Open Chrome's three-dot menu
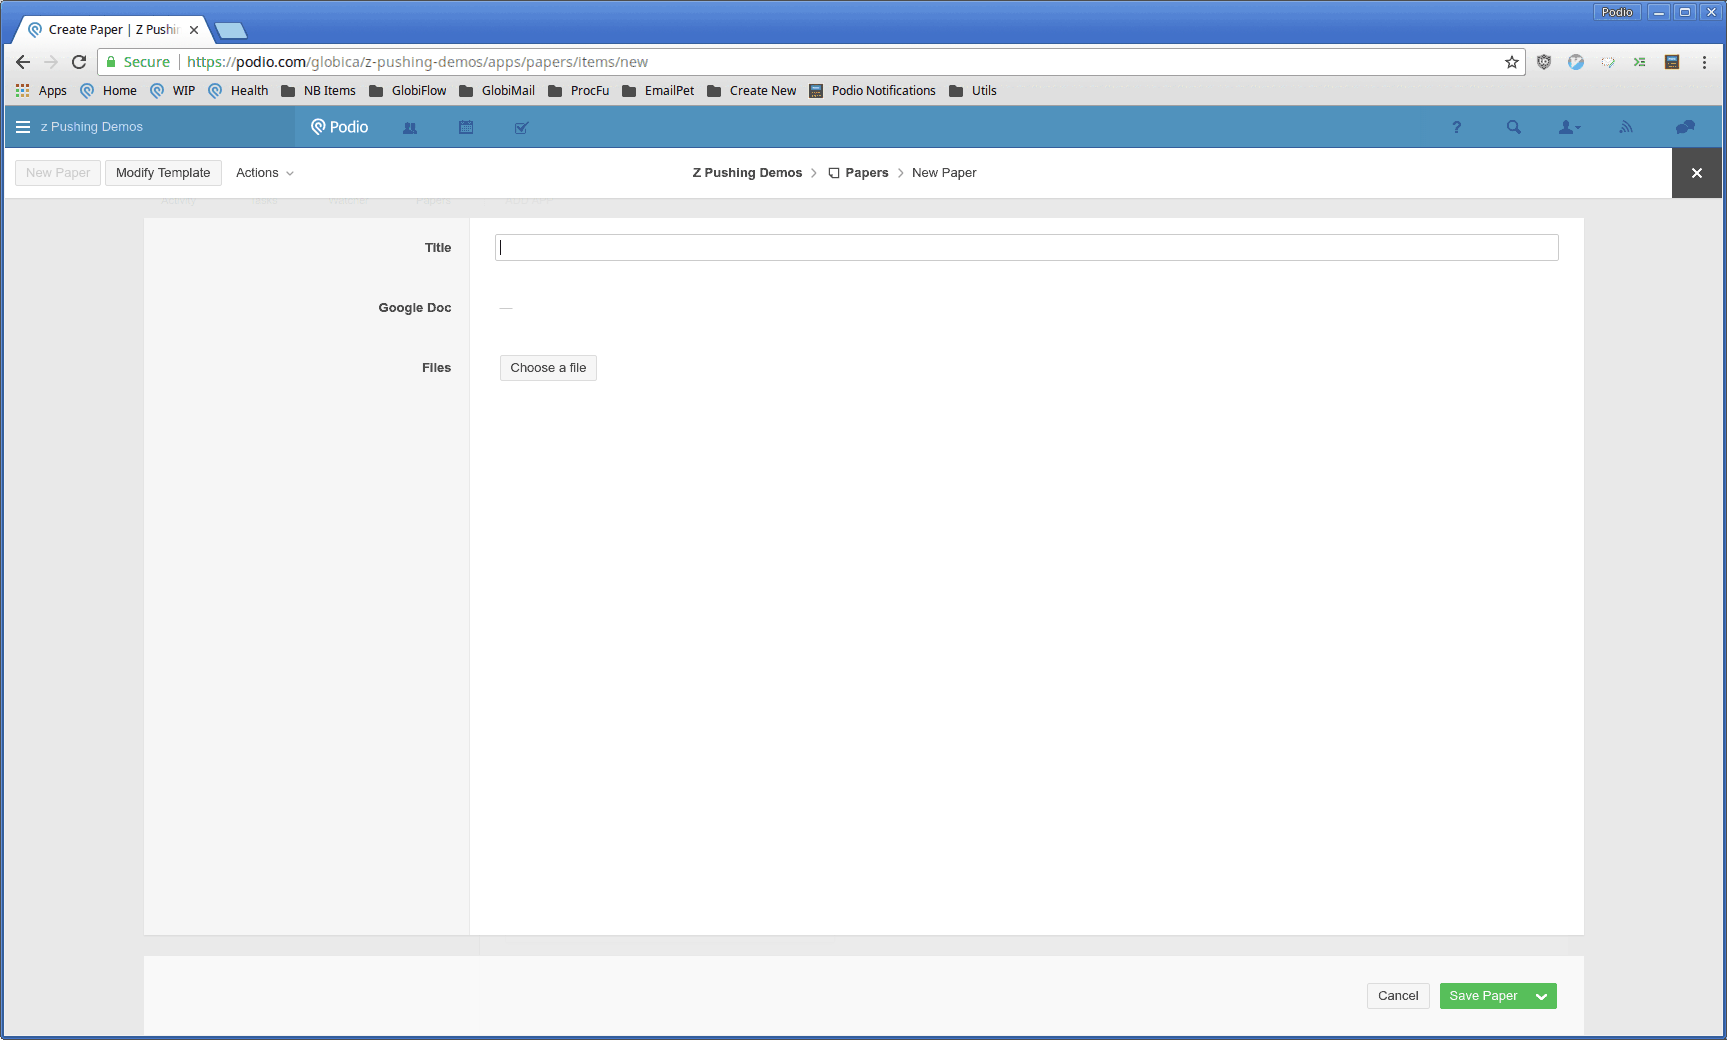1727x1040 pixels. tap(1704, 62)
